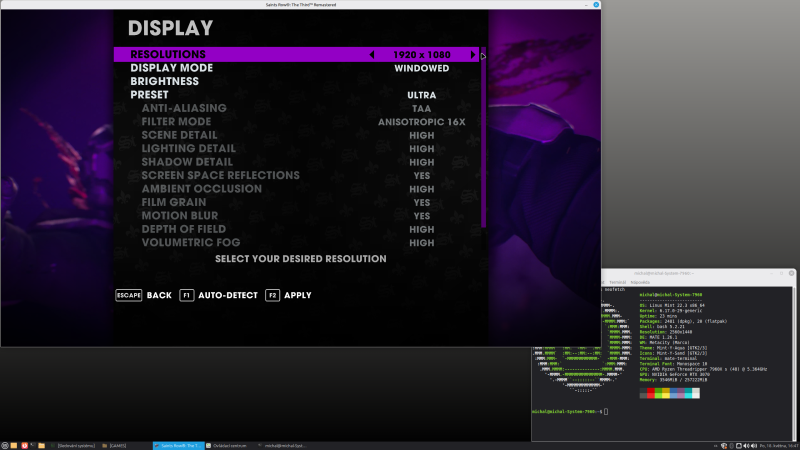Select the Lighting Detail row
The height and width of the screenshot is (450, 800).
(x=296, y=148)
